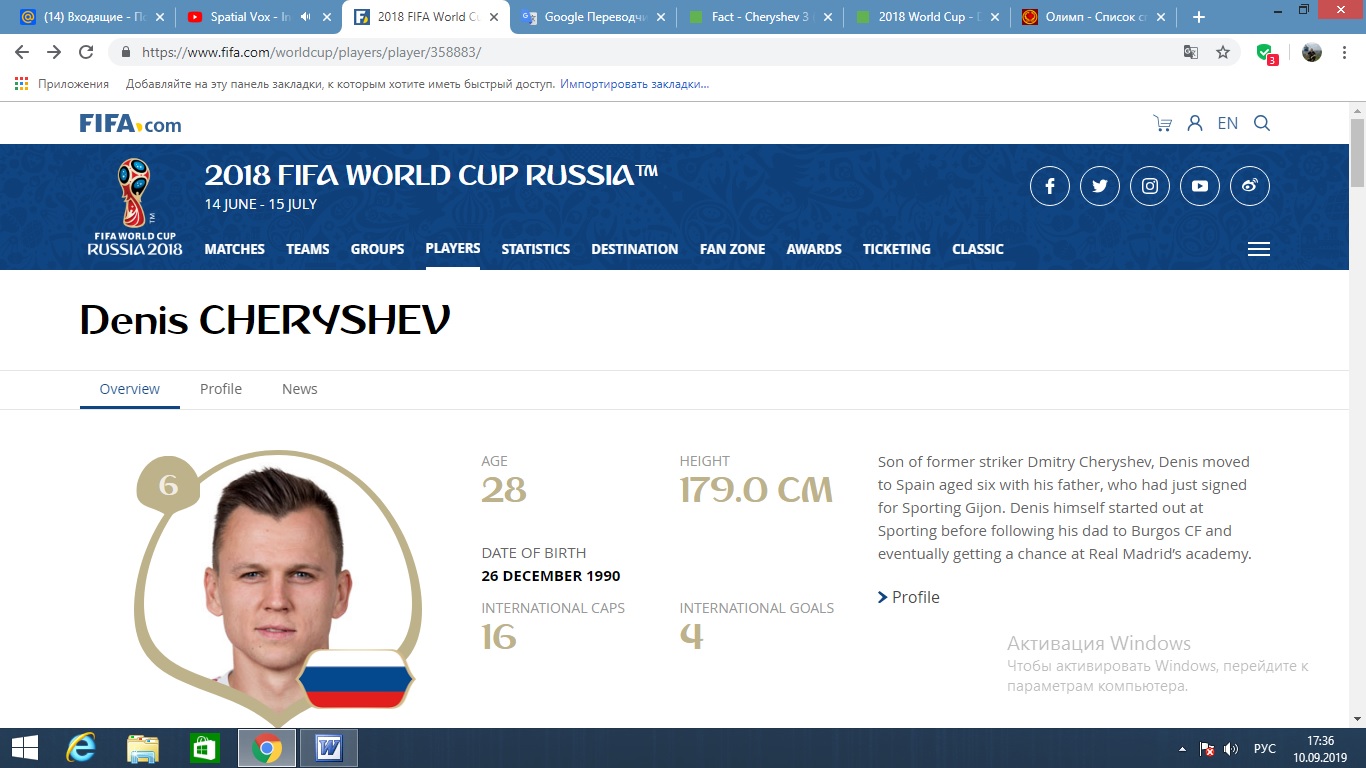Expand the hamburger menu in navigation bar
This screenshot has height=768, width=1366.
pyautogui.click(x=1259, y=249)
